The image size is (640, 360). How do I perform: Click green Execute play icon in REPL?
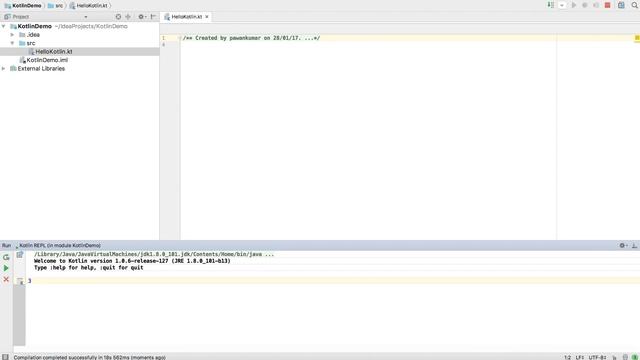(x=6, y=268)
